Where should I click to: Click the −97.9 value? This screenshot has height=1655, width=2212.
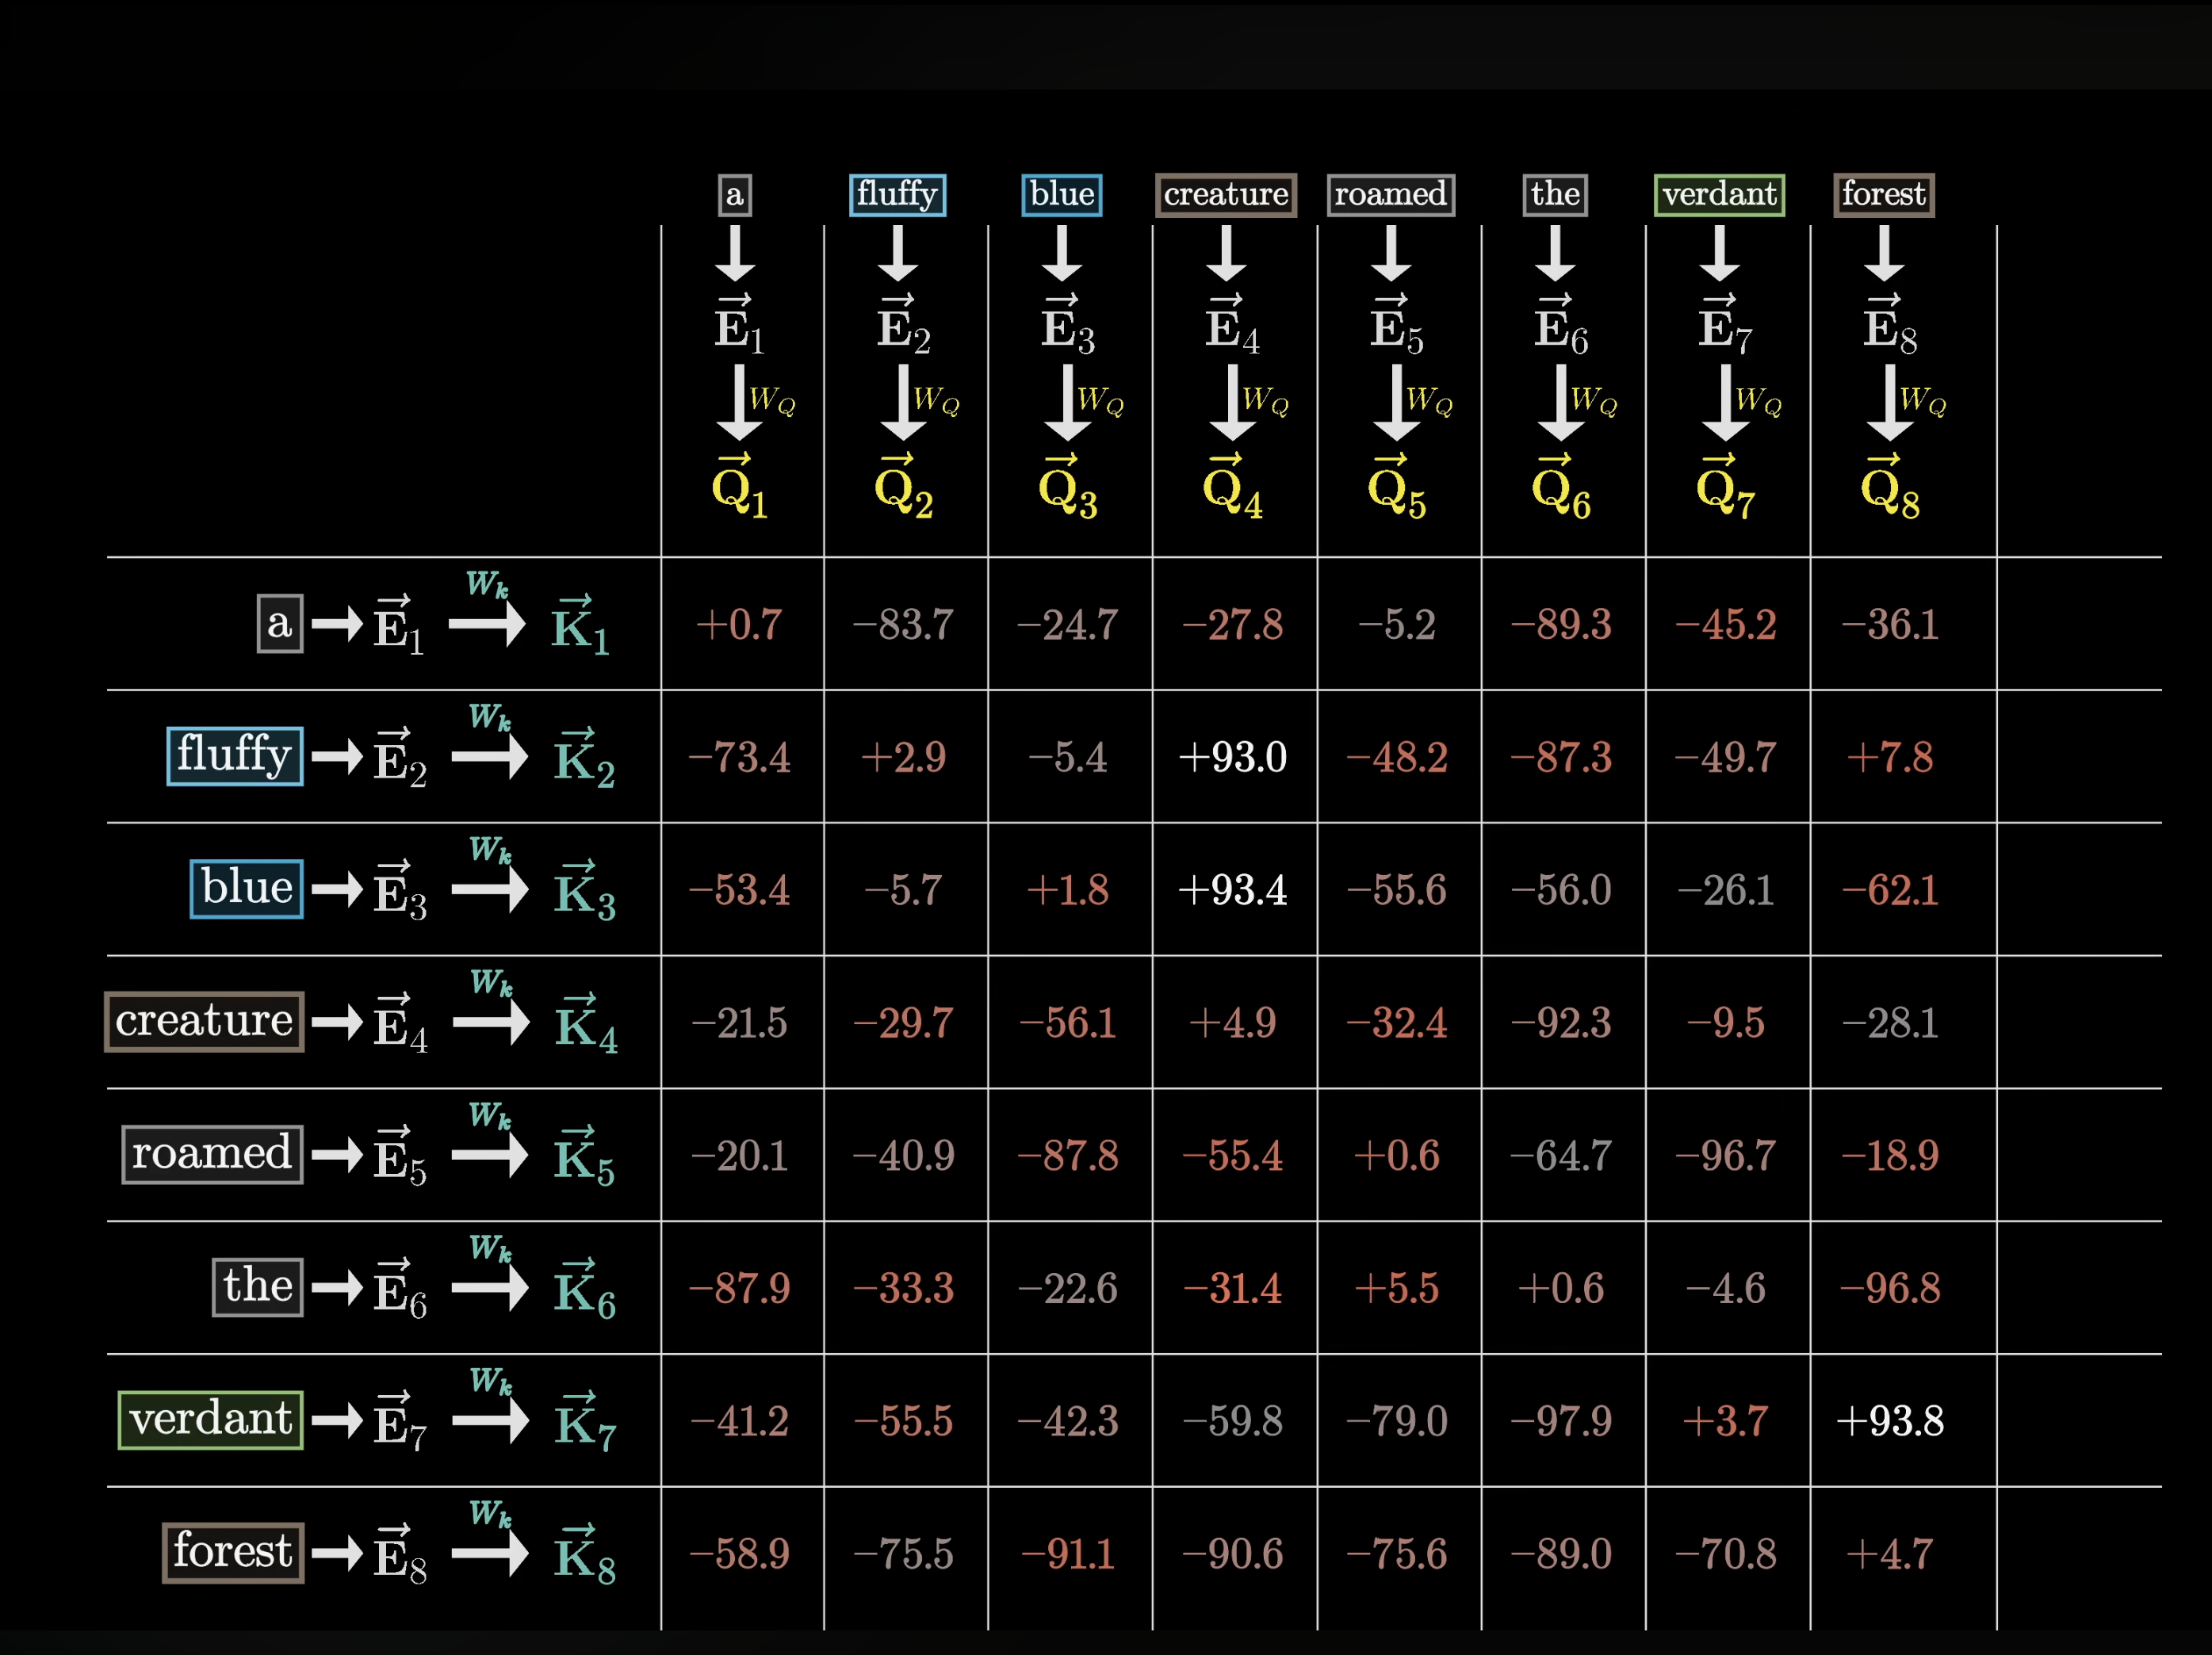click(x=1560, y=1420)
